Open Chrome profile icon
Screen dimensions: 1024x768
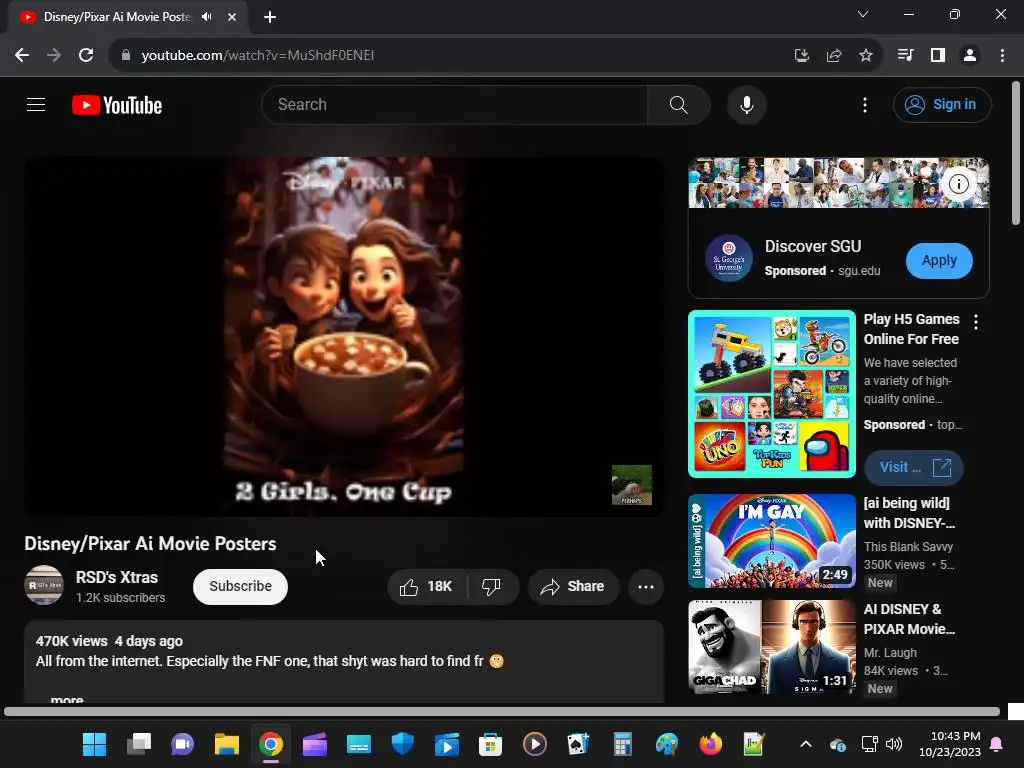point(970,55)
